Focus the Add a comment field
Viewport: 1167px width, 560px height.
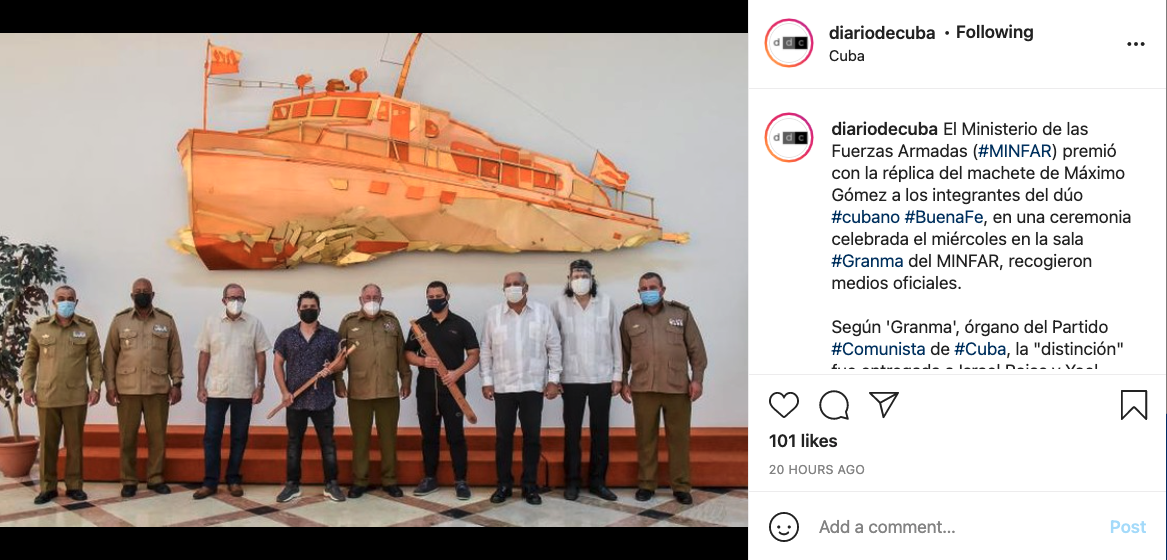point(956,527)
